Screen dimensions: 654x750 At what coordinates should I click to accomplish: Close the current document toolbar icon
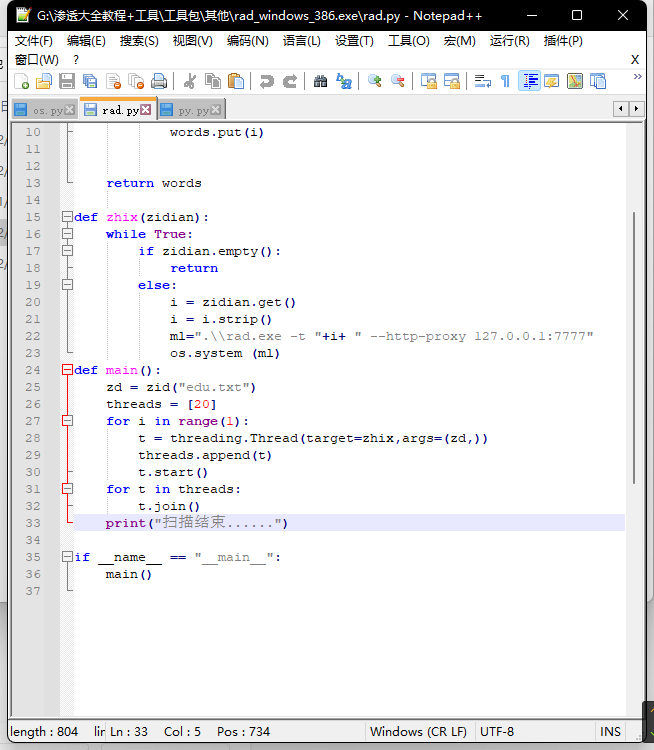(113, 81)
